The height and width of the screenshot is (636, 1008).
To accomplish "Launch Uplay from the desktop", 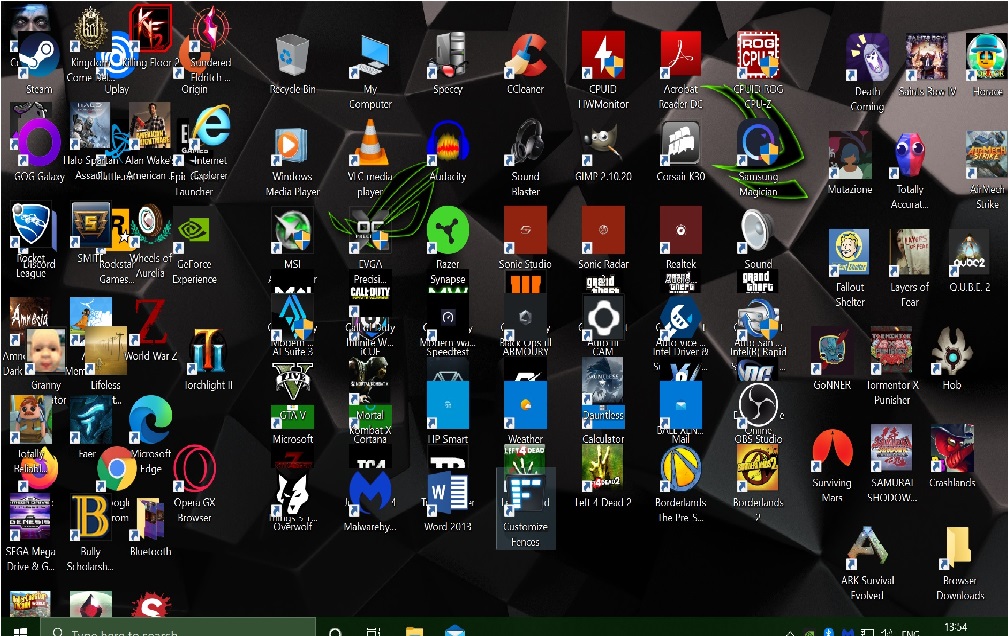I will [120, 55].
